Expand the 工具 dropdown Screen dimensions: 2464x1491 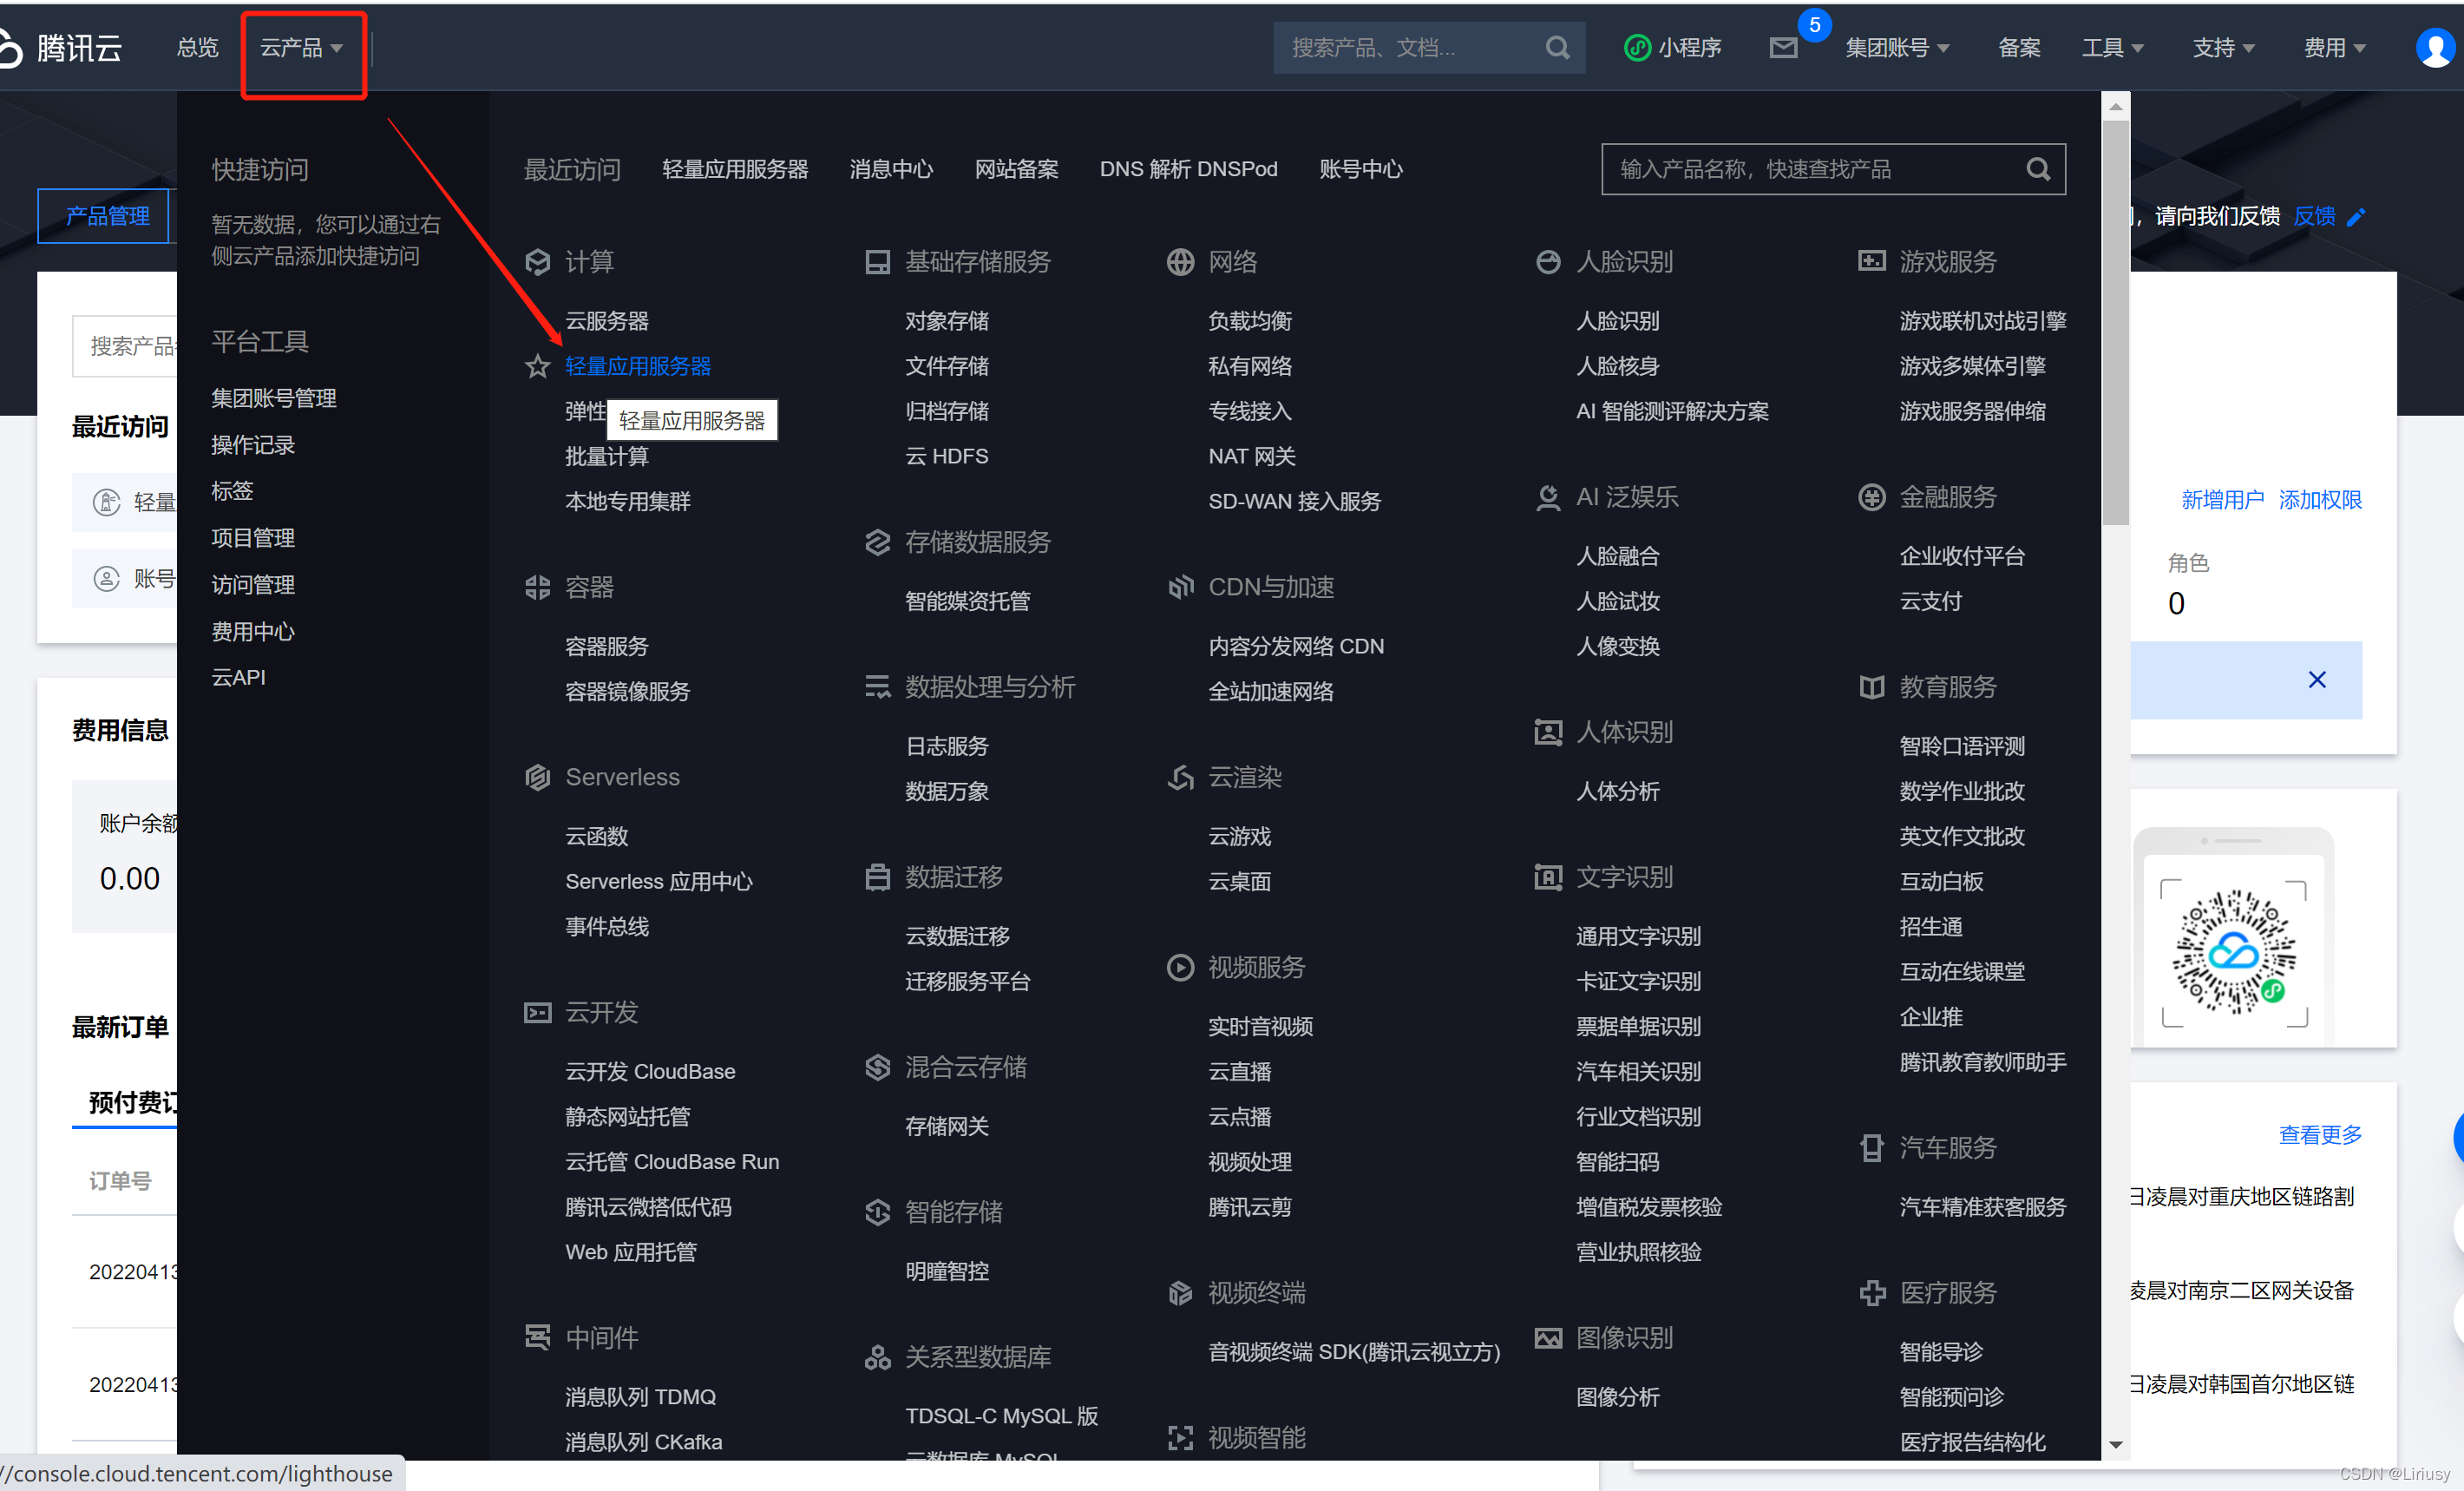[x=2112, y=47]
